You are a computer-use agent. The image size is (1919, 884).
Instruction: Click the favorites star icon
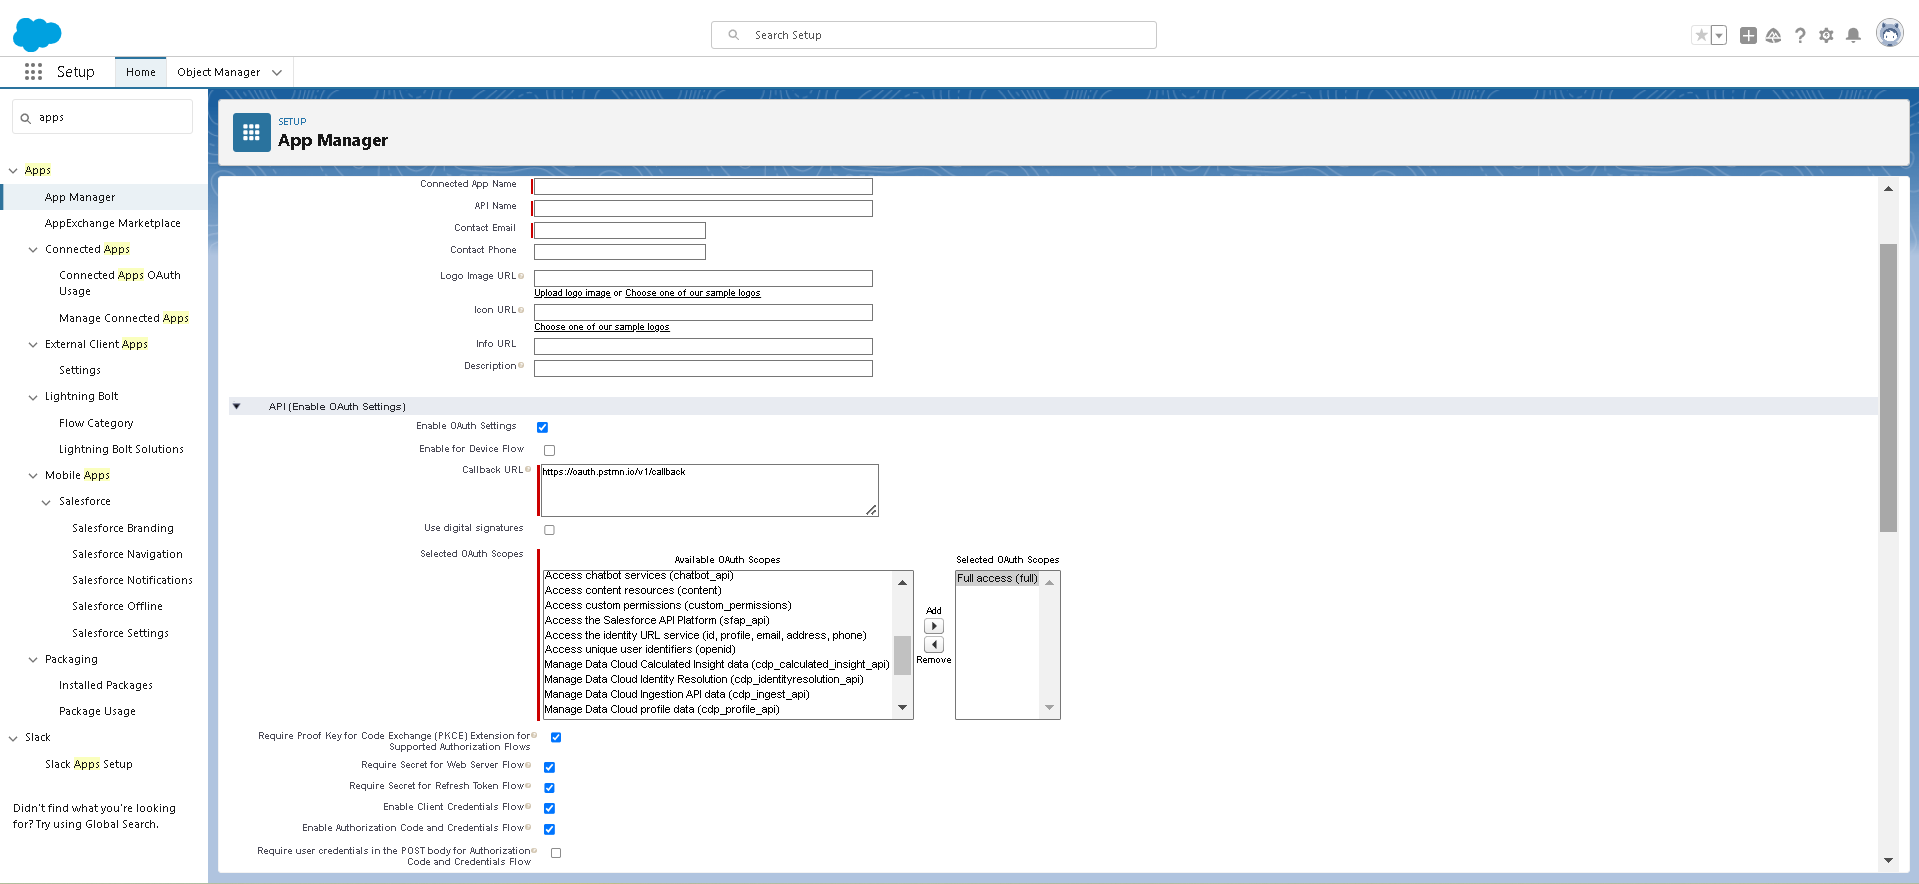coord(1701,35)
